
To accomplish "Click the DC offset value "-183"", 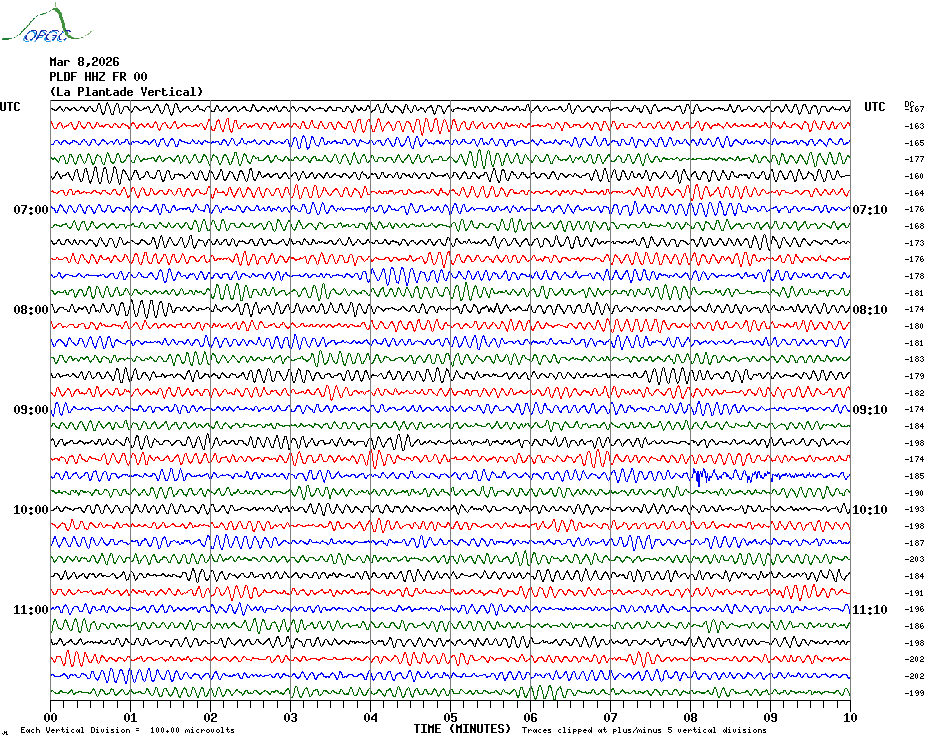I will [x=915, y=360].
